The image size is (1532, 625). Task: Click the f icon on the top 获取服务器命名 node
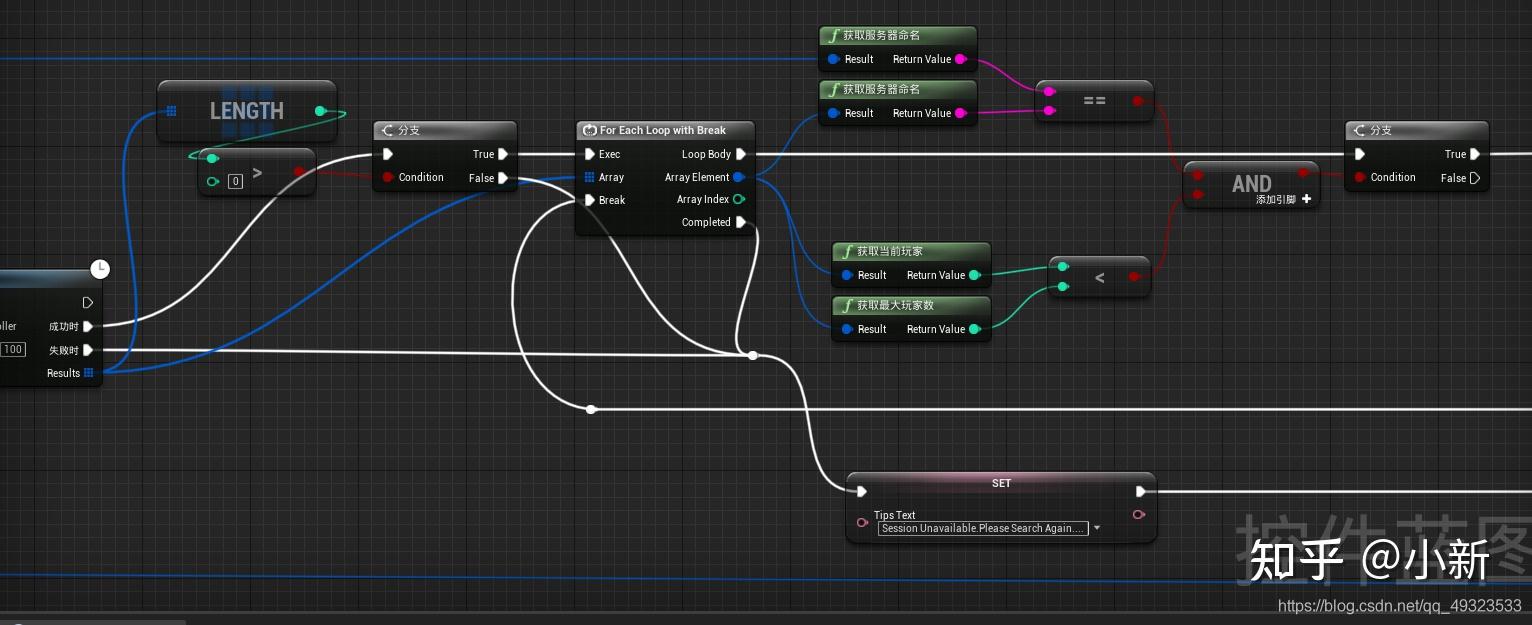coord(833,35)
